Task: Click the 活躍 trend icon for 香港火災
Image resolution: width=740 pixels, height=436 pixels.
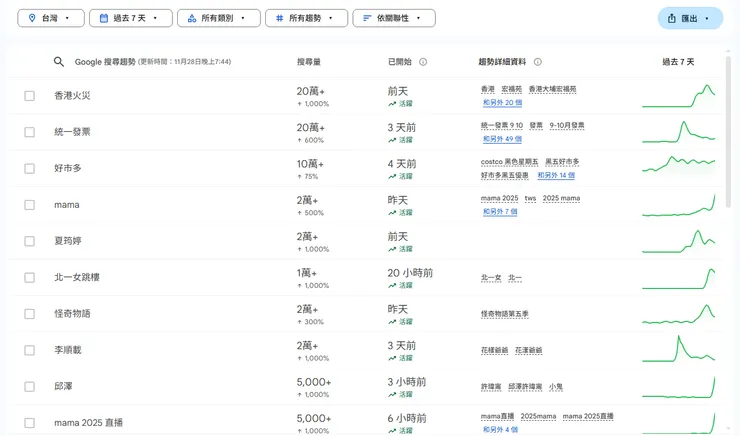Action: point(392,104)
